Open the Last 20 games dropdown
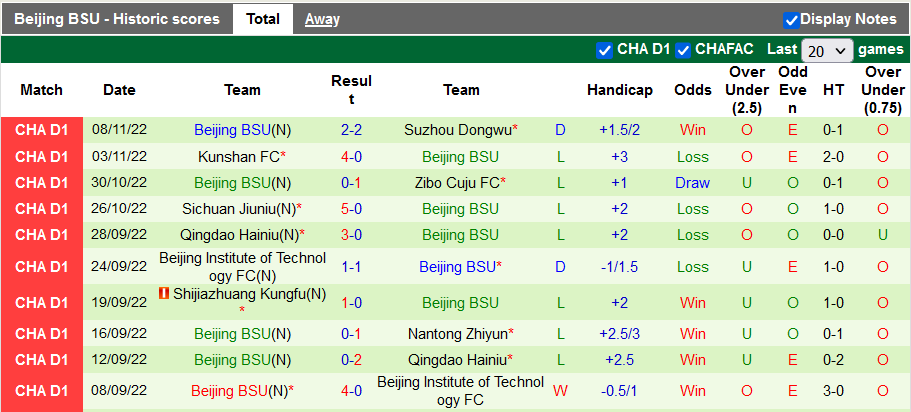The image size is (911, 412). point(827,51)
